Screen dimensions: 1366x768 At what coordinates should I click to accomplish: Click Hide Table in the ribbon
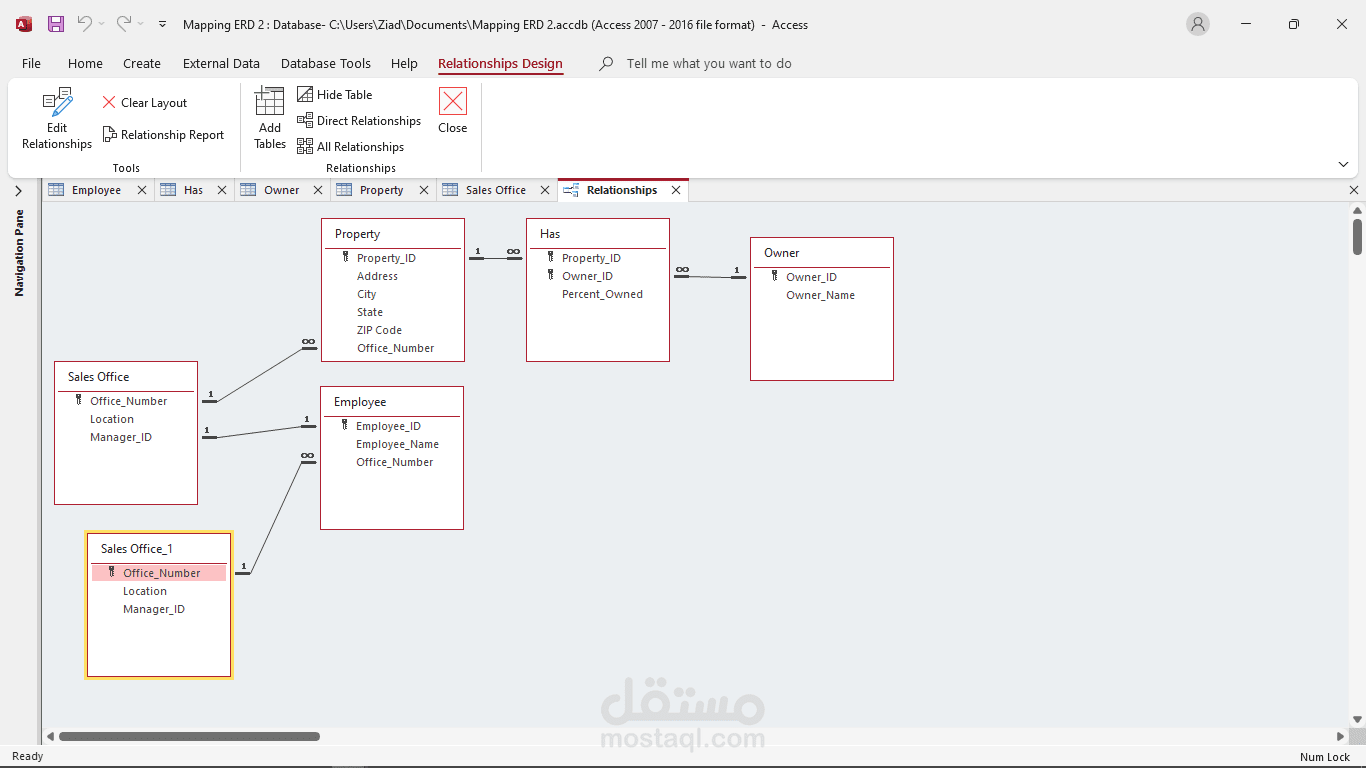tap(335, 95)
